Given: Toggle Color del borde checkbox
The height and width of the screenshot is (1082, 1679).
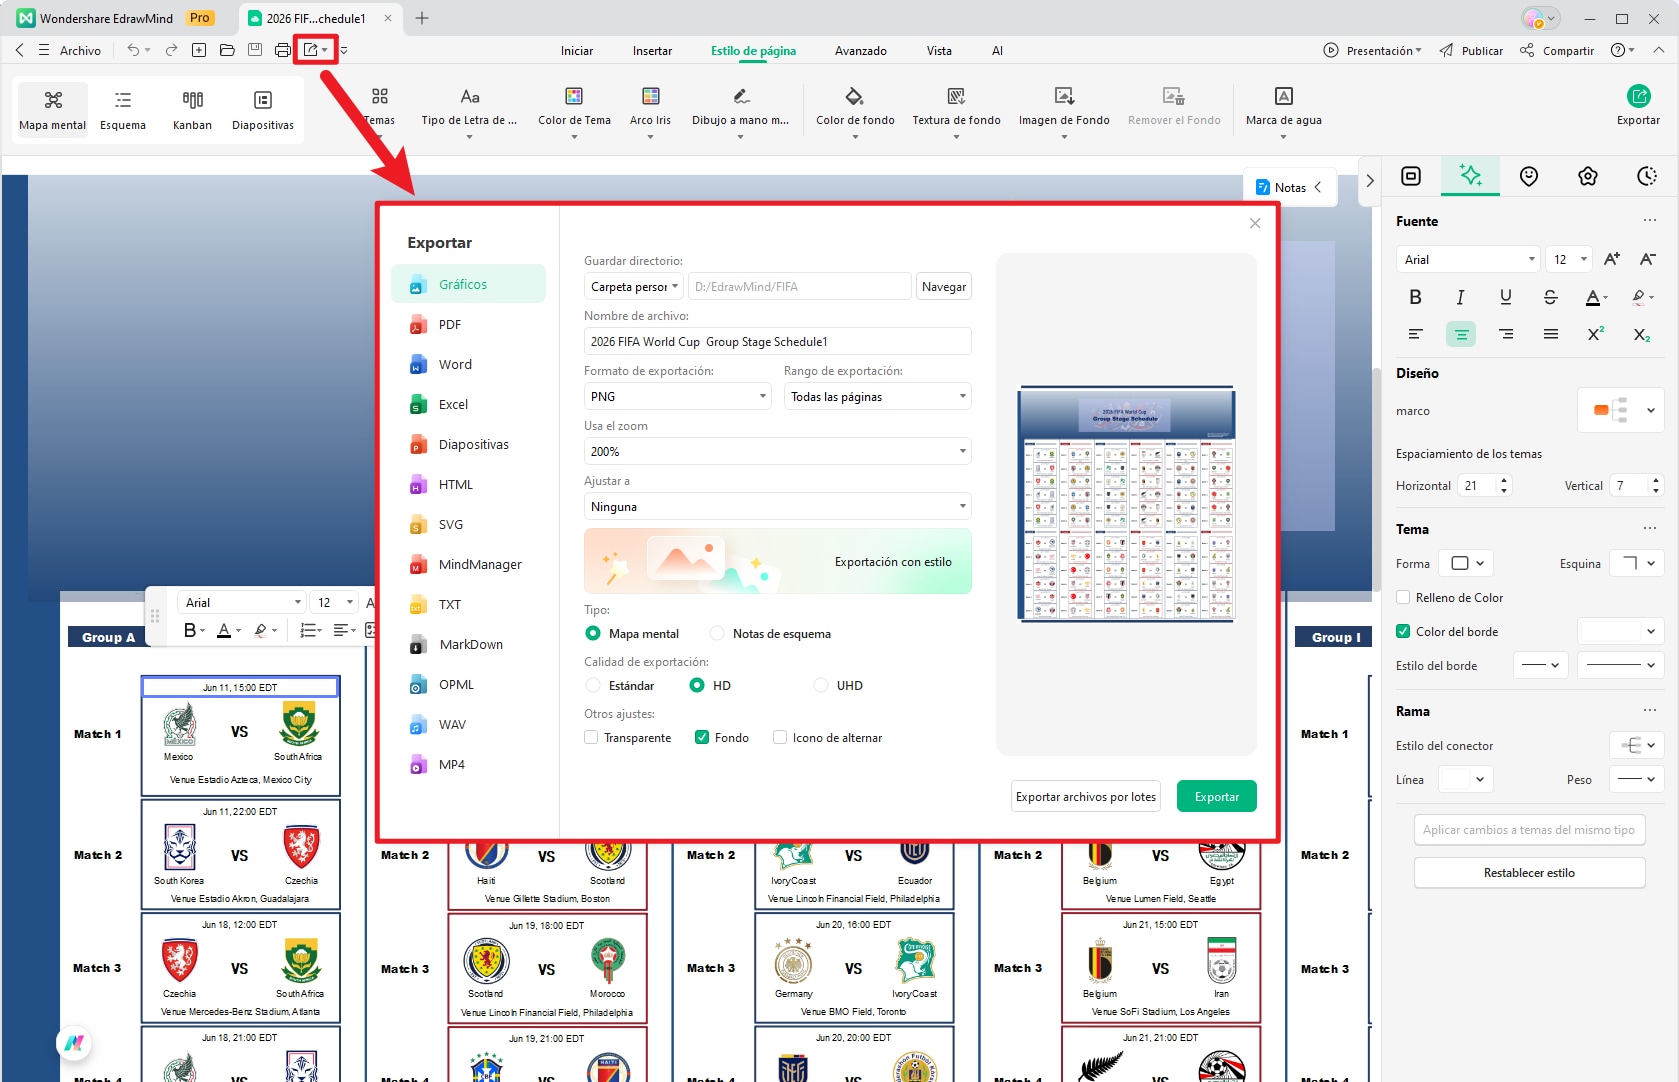Looking at the screenshot, I should click(x=1403, y=631).
